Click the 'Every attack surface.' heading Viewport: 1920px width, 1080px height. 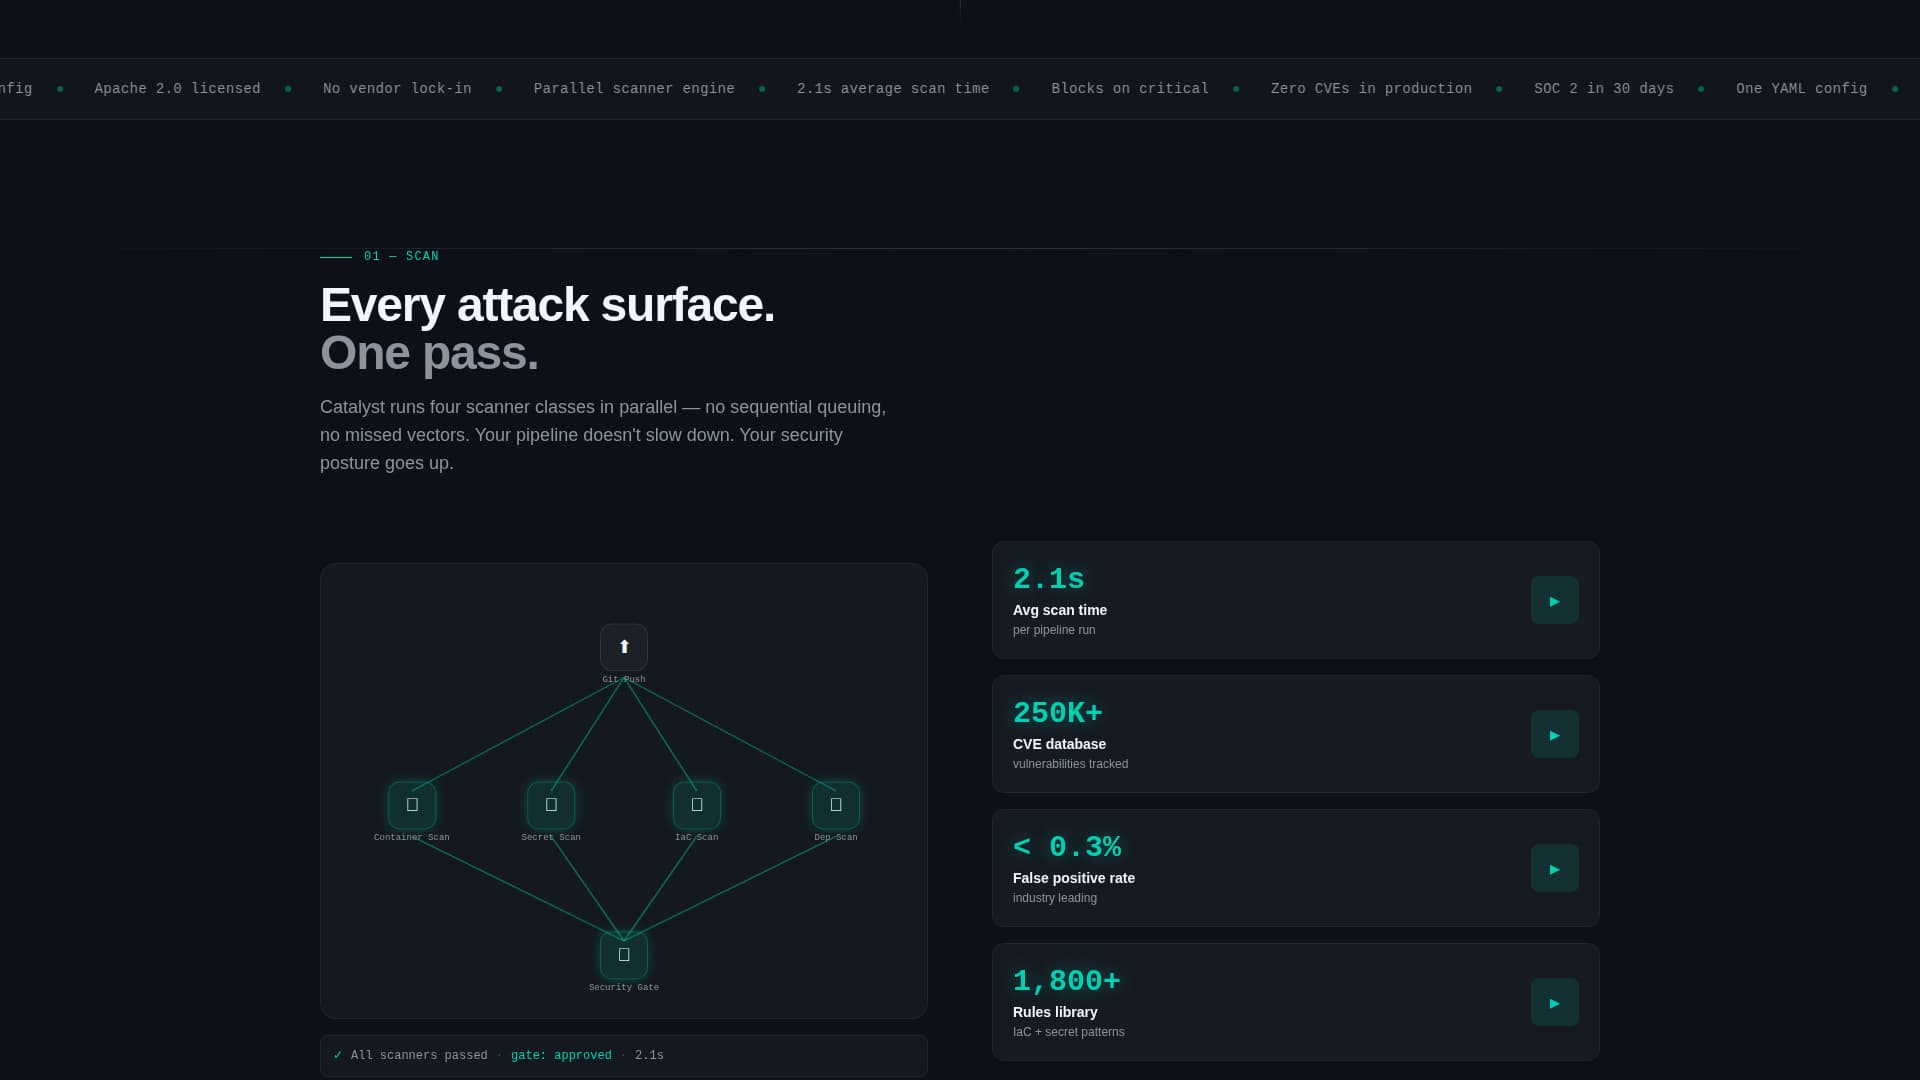547,305
